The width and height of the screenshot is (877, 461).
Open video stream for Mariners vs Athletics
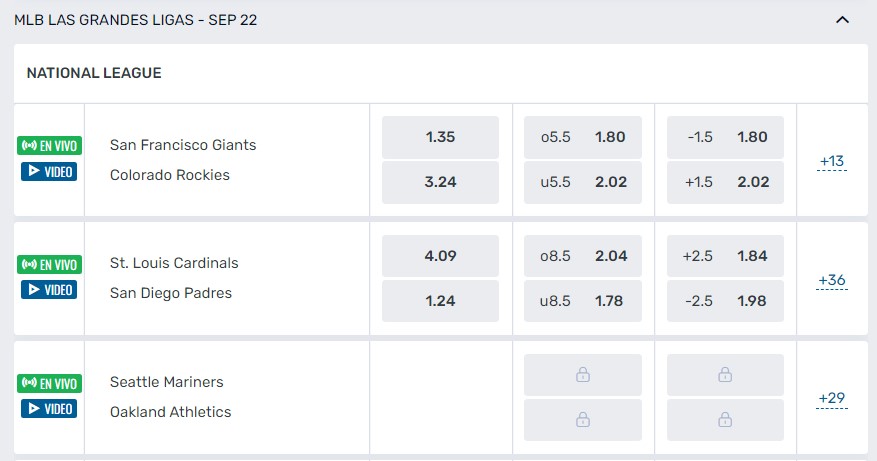click(48, 408)
